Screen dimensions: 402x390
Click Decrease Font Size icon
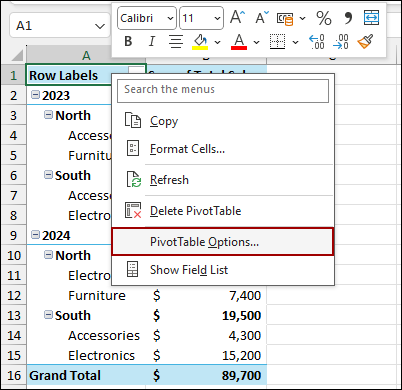(262, 17)
